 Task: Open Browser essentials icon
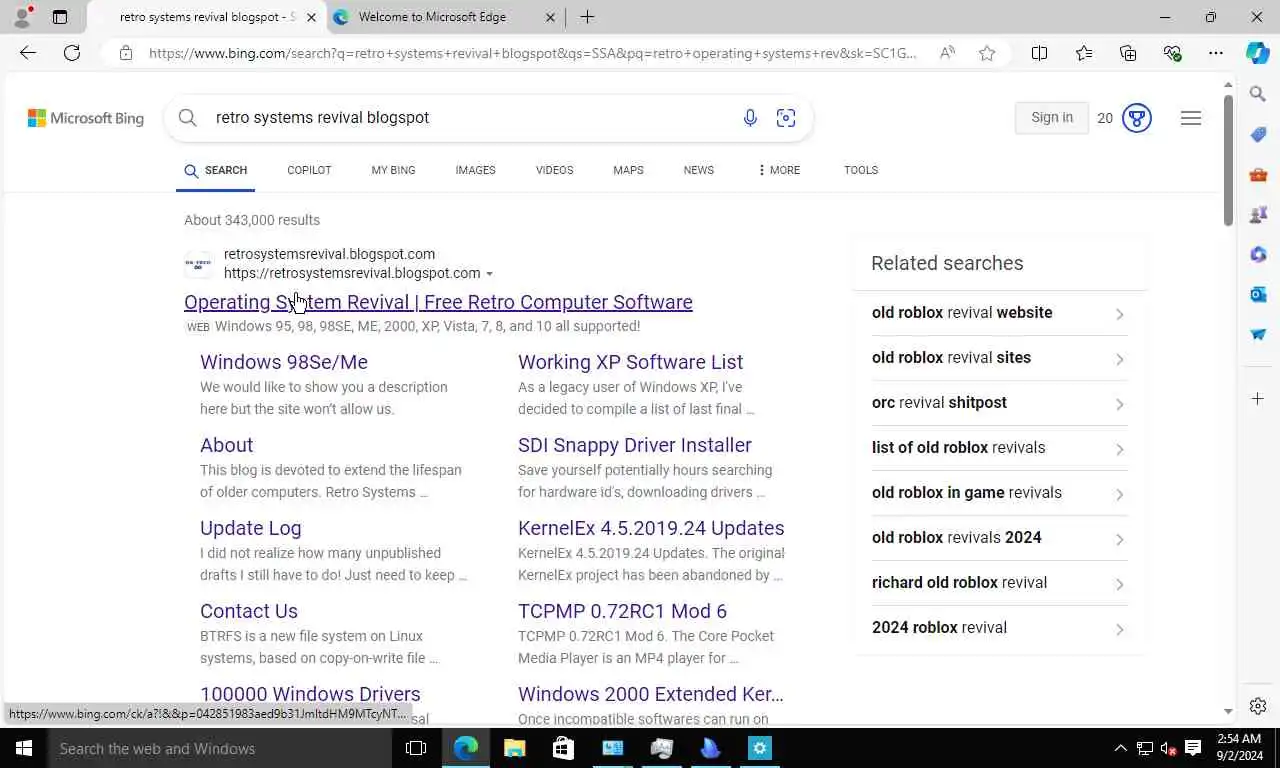point(1172,53)
